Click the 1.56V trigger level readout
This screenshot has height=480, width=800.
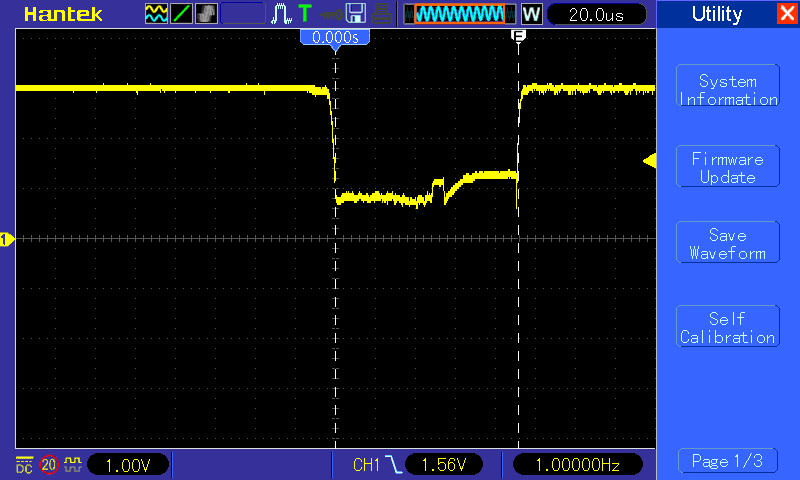(444, 465)
